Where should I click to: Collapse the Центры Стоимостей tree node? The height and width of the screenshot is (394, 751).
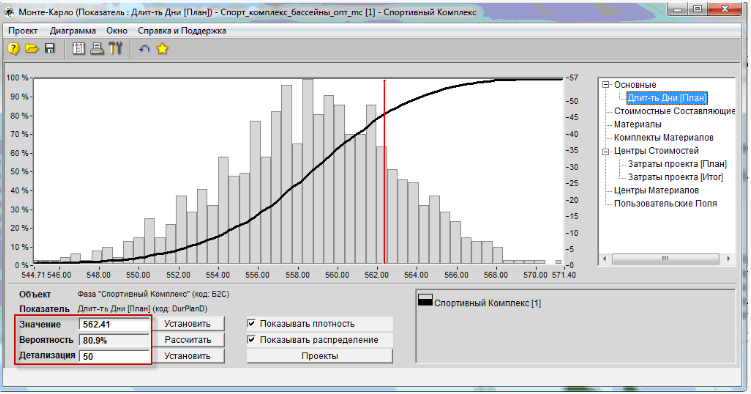606,151
